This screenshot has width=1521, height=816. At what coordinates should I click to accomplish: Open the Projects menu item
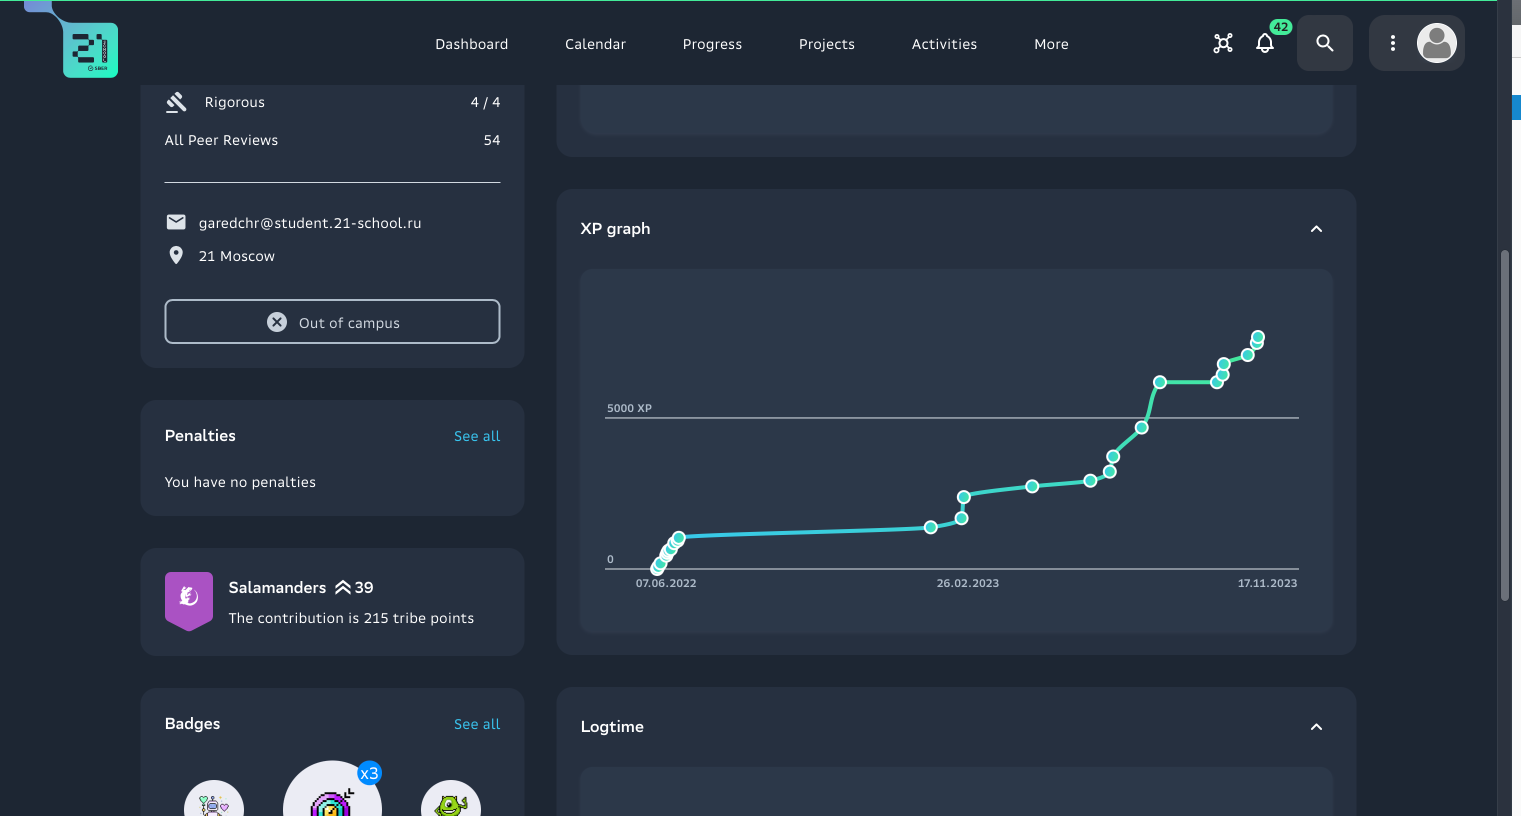826,44
